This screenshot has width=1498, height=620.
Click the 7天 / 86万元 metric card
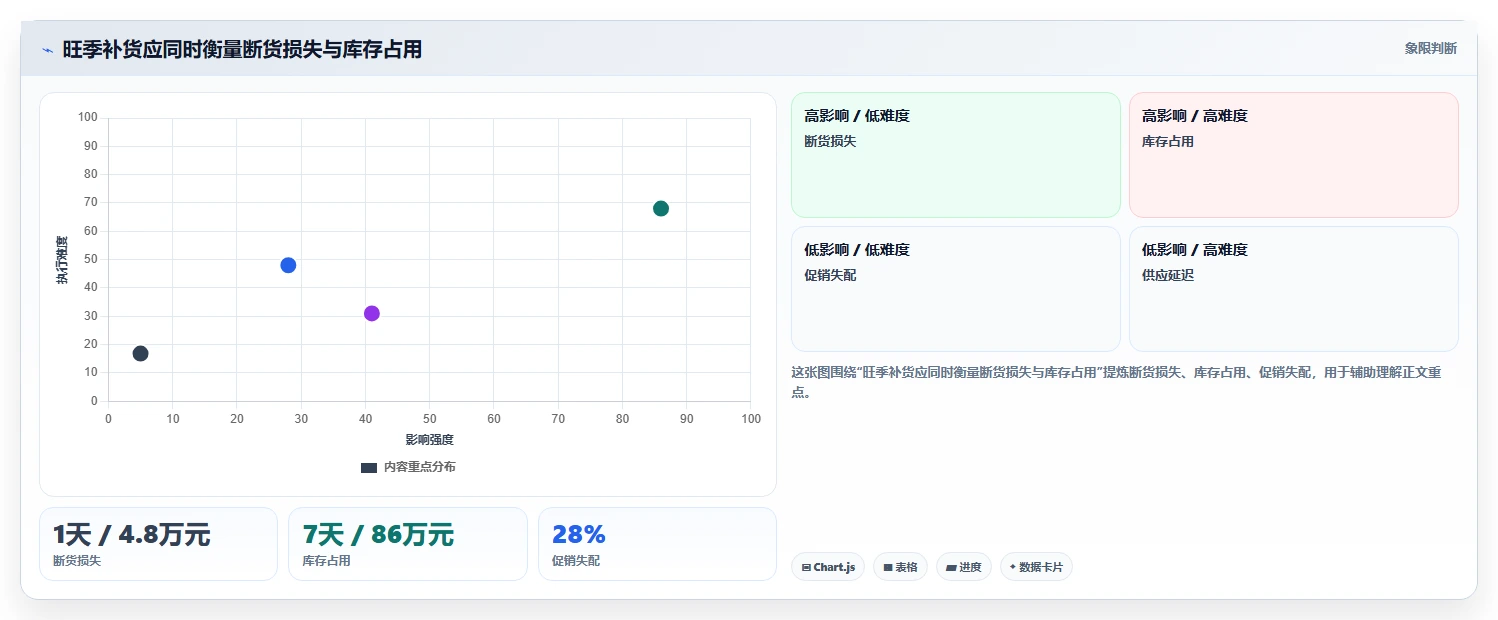point(408,544)
